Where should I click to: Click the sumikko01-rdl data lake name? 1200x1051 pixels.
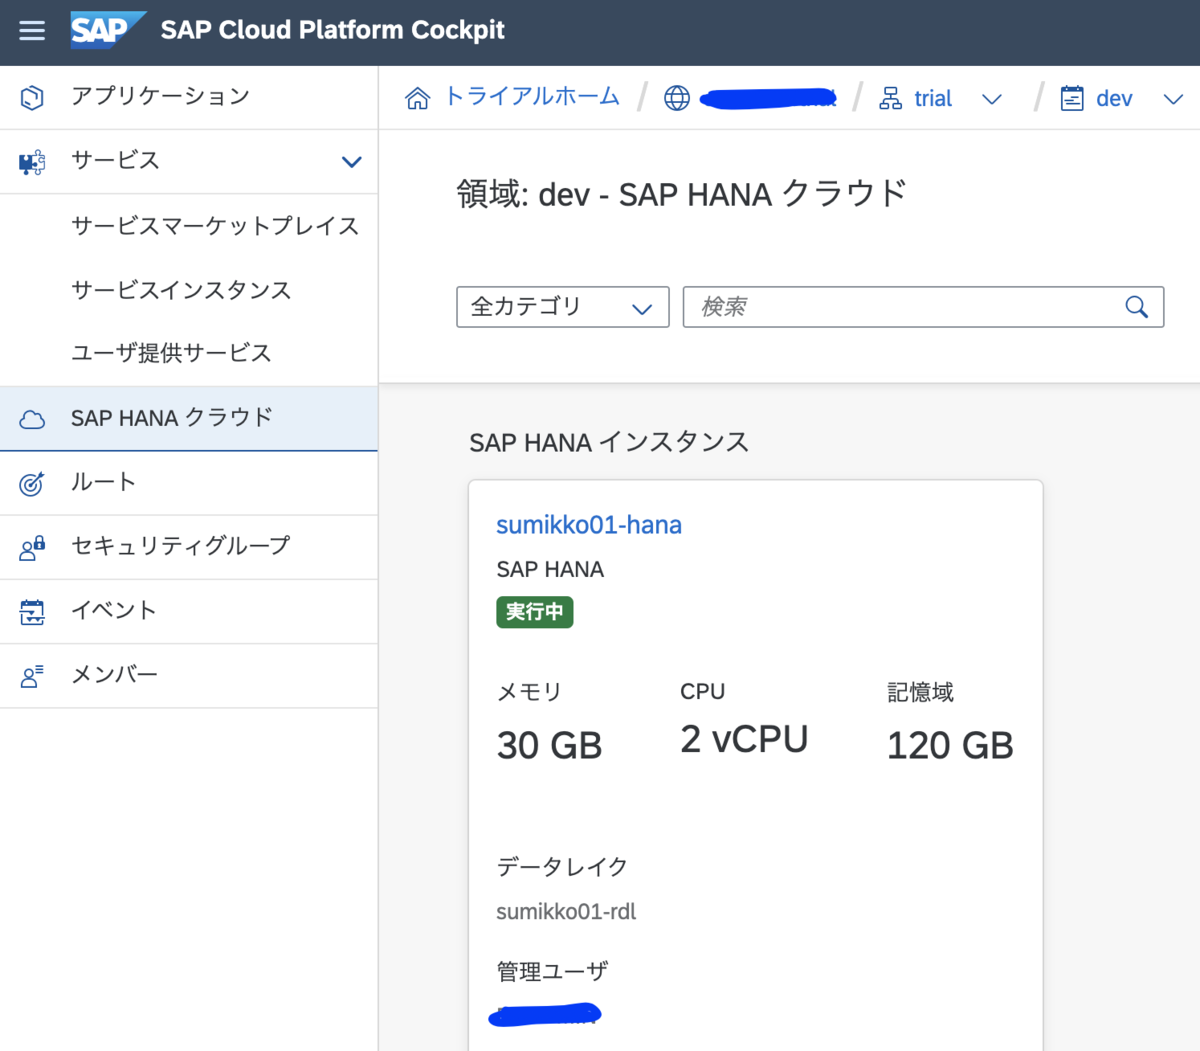tap(566, 912)
